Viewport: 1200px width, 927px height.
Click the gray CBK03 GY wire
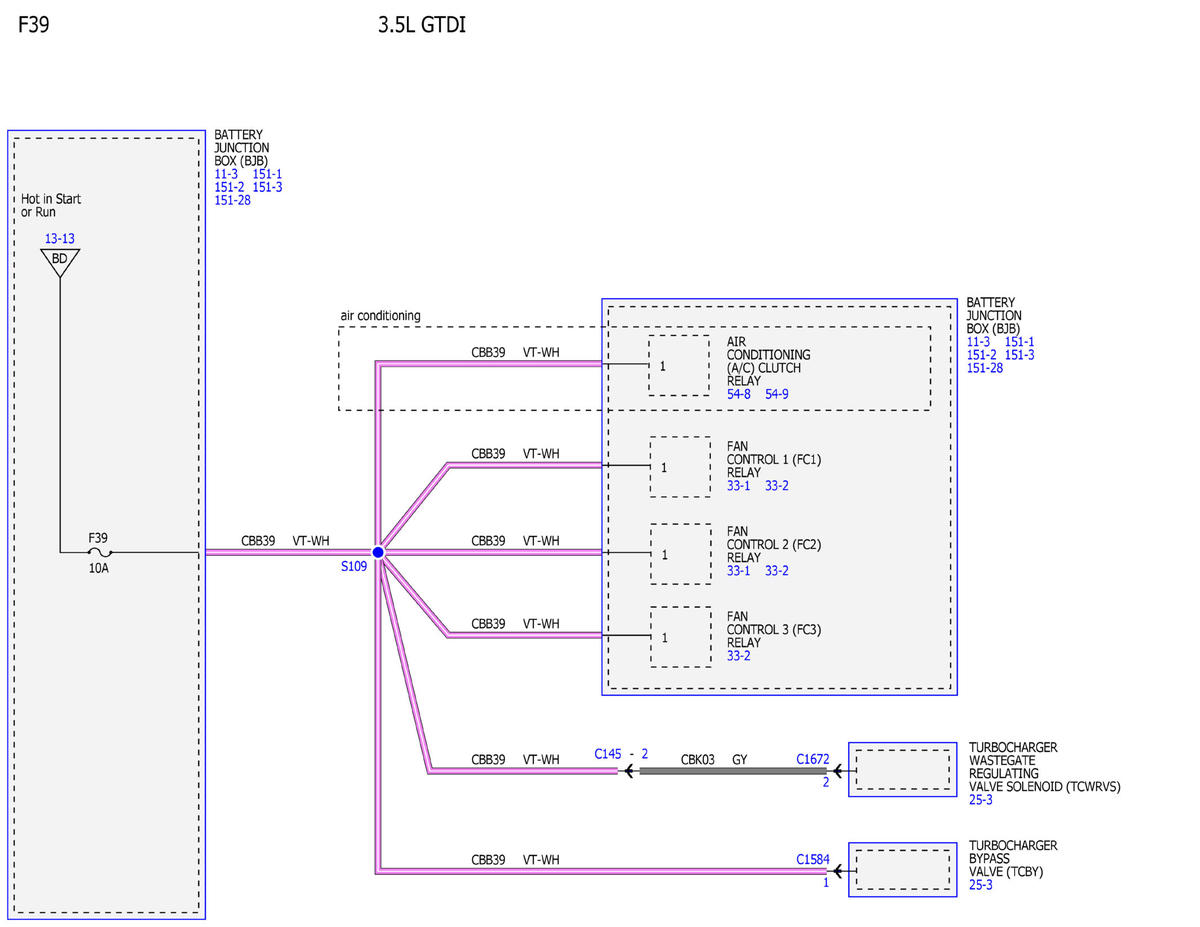tap(733, 771)
